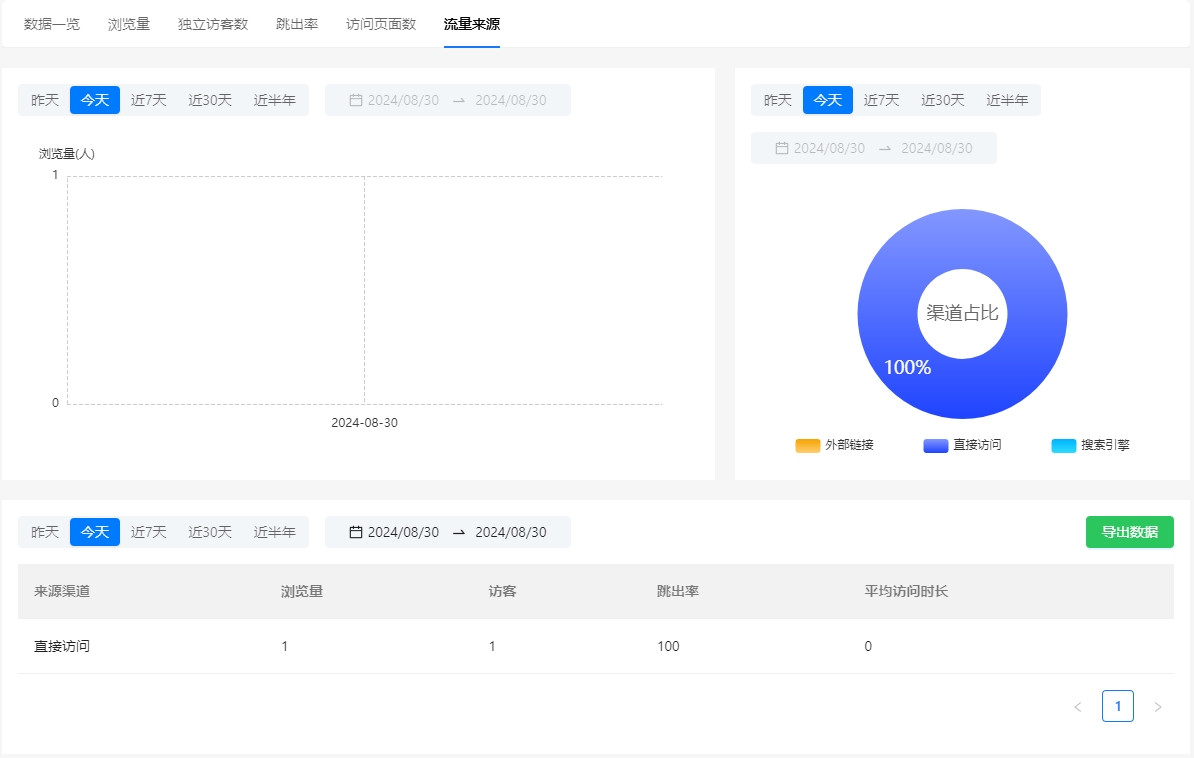Select 昨天 in line chart panel
This screenshot has height=758, width=1194.
pos(45,100)
